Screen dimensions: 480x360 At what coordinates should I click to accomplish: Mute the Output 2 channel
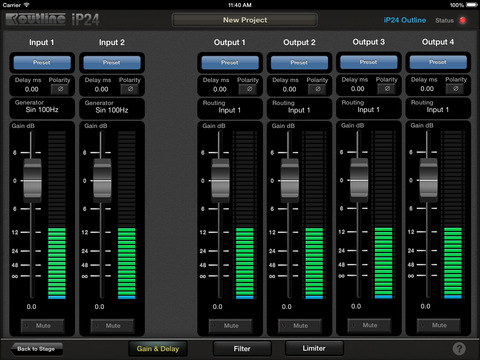pyautogui.click(x=300, y=326)
